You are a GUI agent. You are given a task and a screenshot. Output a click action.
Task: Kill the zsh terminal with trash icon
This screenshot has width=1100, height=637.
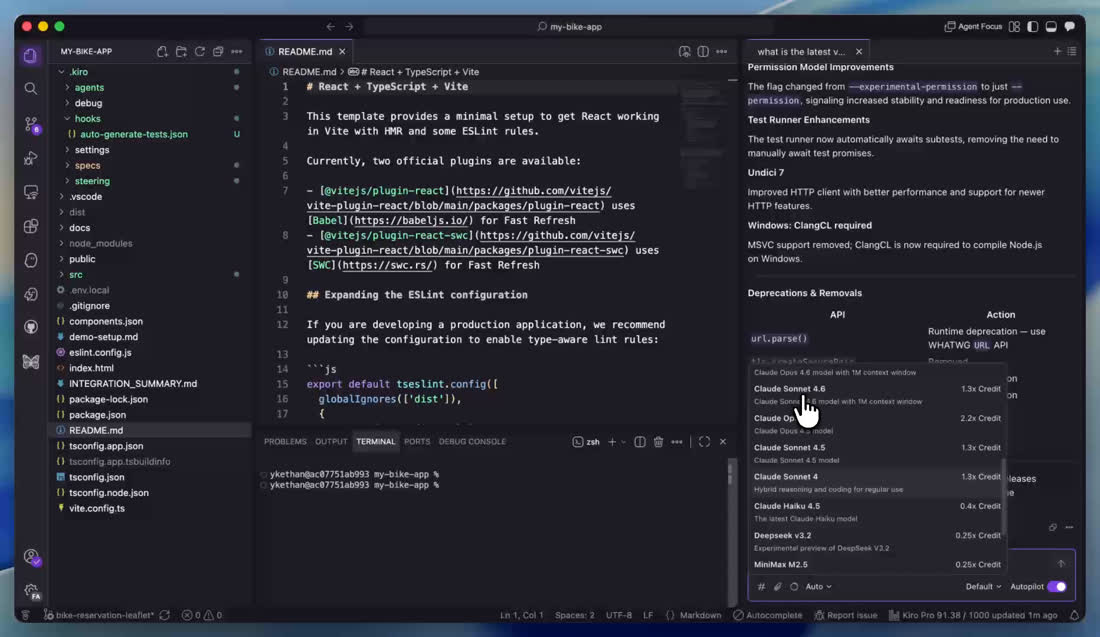coord(658,441)
